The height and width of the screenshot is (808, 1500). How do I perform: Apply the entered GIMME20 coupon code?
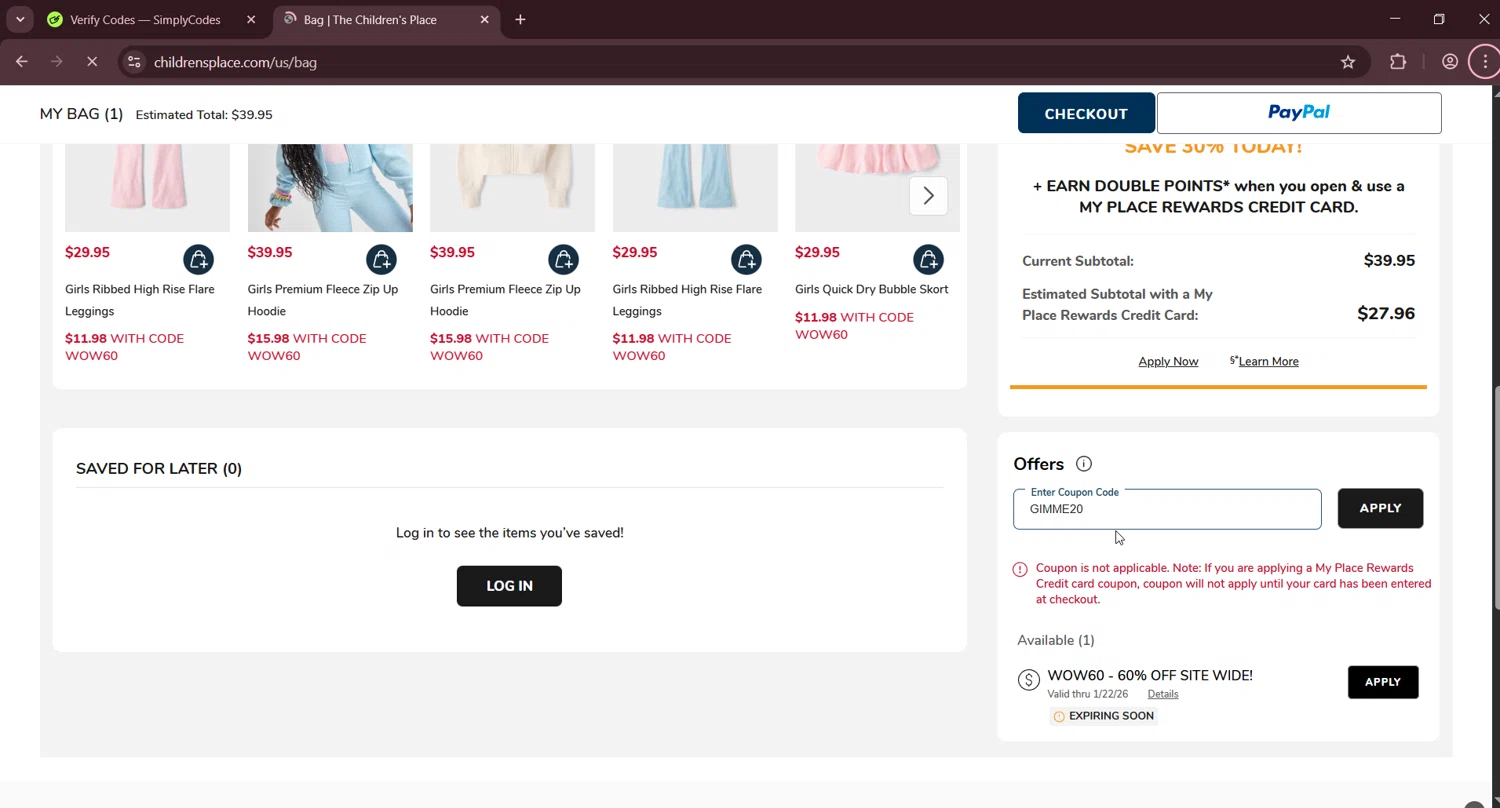tap(1380, 508)
